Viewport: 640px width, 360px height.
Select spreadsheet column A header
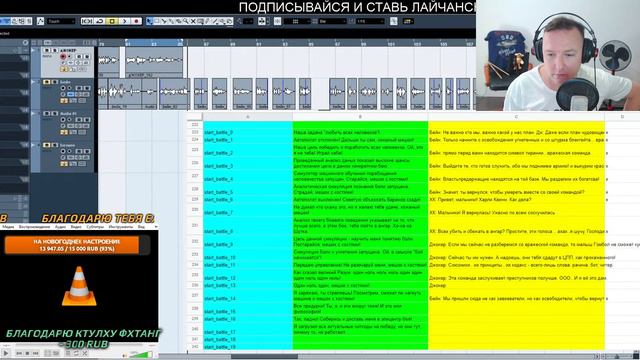pyautogui.click(x=248, y=117)
